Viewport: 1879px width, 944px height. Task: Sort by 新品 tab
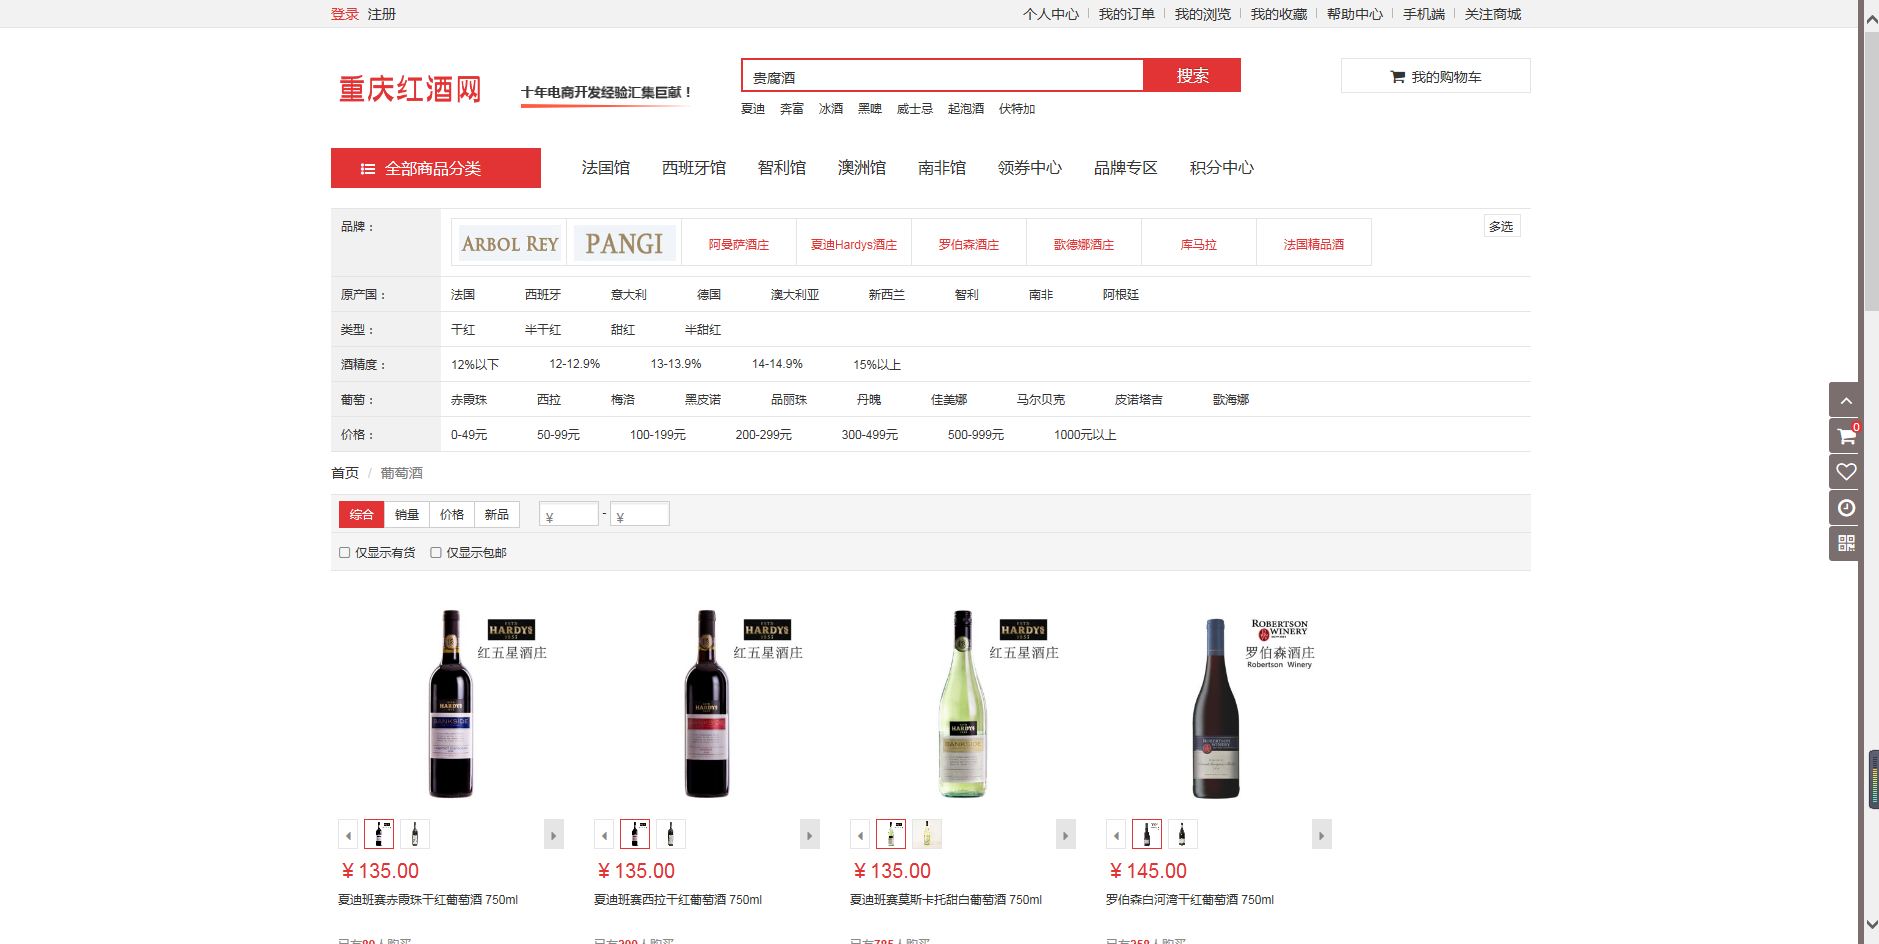tap(497, 514)
